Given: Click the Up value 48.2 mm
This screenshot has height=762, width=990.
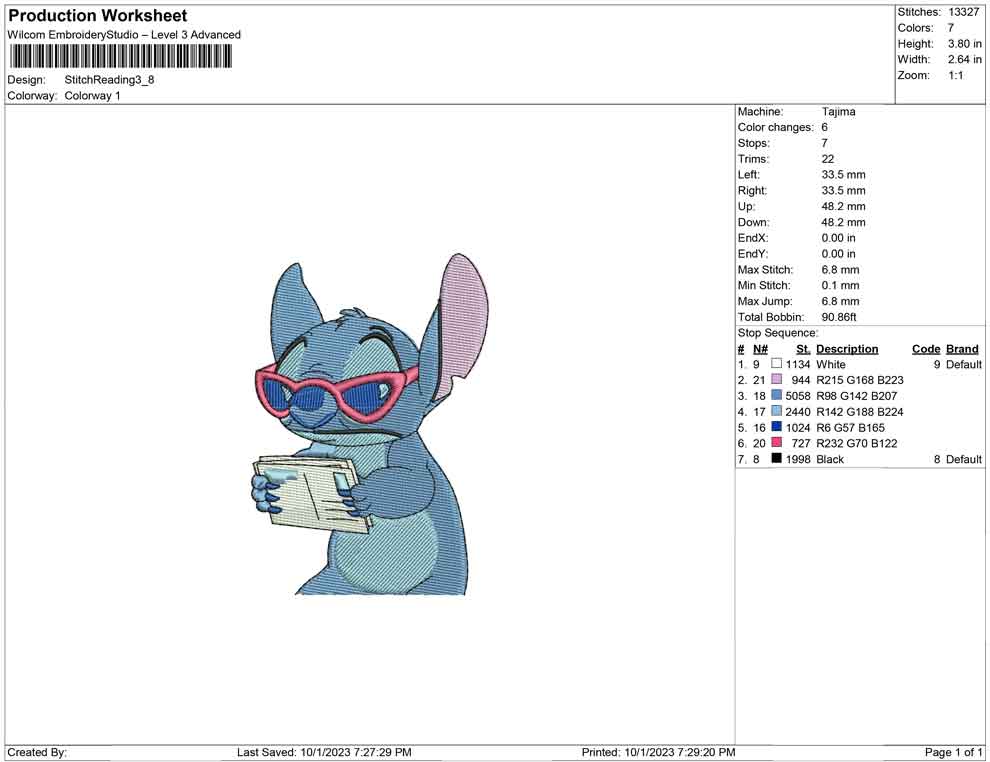Looking at the screenshot, I should point(844,206).
